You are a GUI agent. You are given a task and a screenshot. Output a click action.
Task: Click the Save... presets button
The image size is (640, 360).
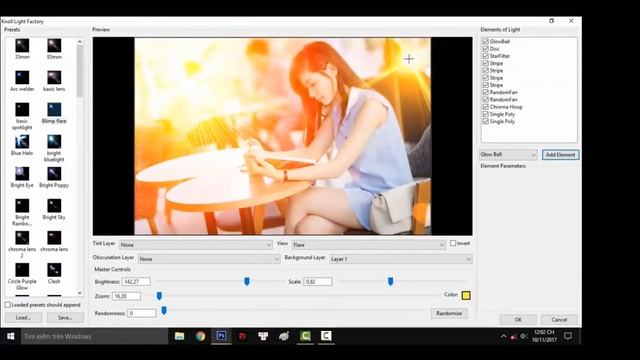[65, 318]
